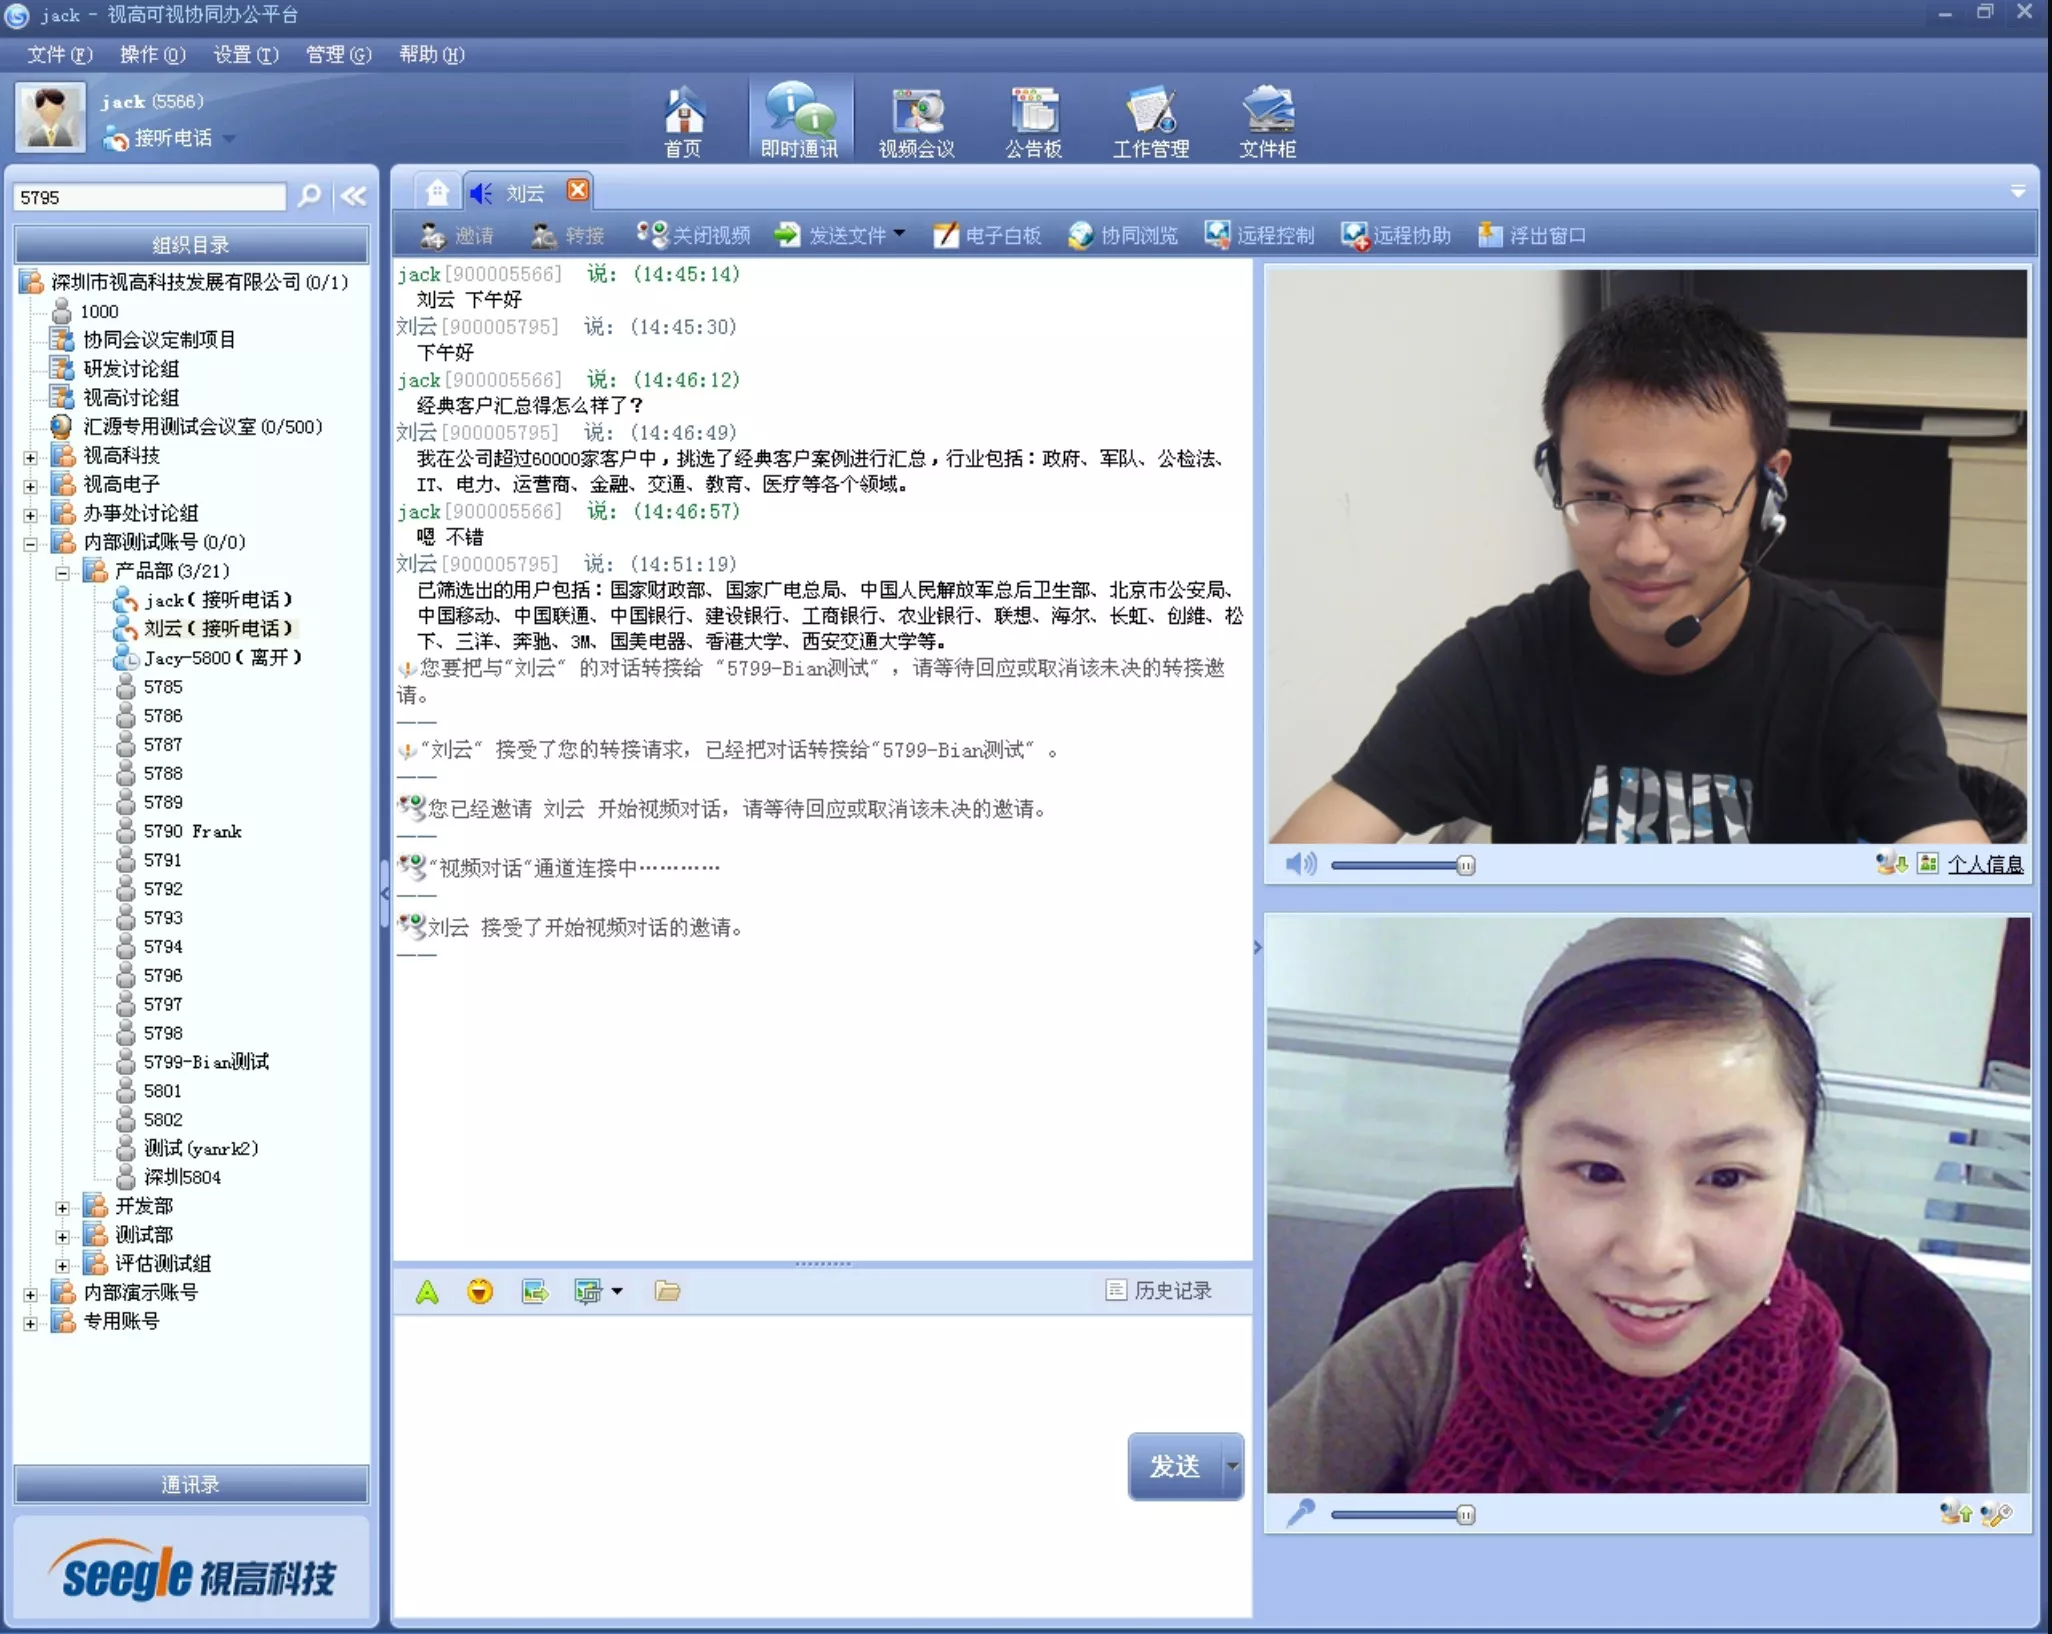This screenshot has width=2052, height=1634.
Task: Click the 公告板 bulletin board icon
Action: pos(1033,121)
